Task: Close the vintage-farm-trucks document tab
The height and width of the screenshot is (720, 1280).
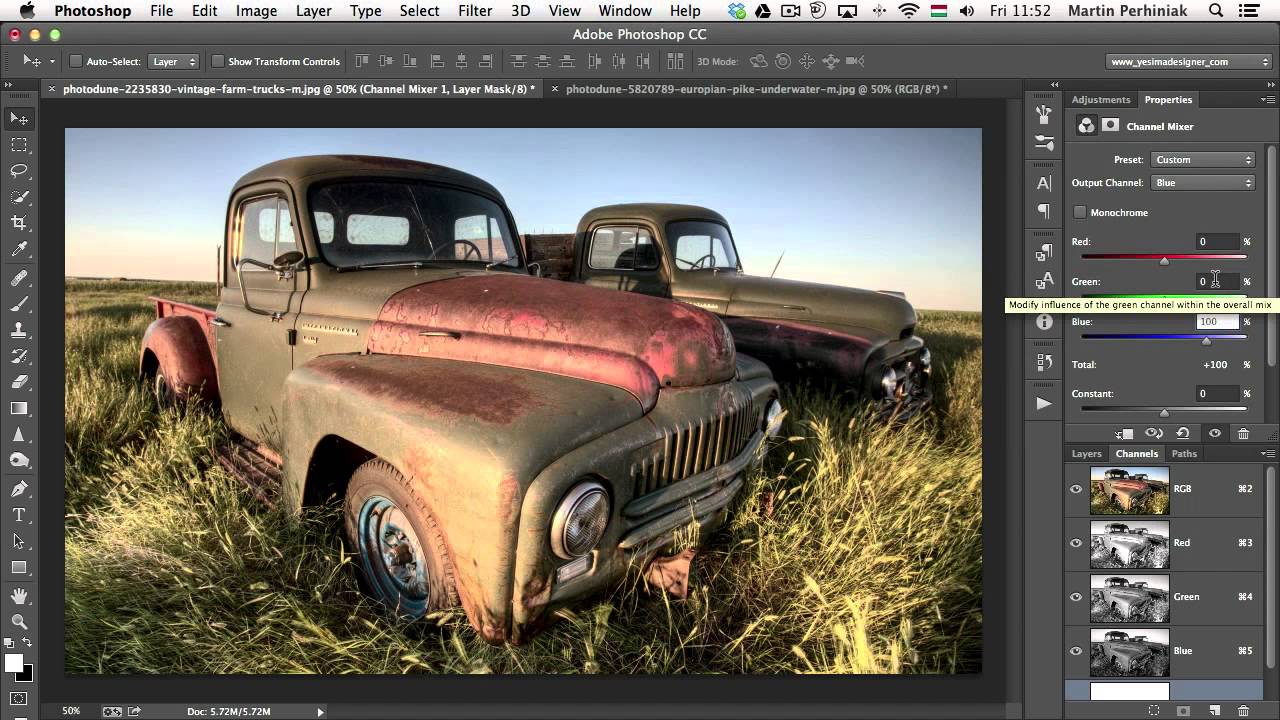Action: (52, 89)
